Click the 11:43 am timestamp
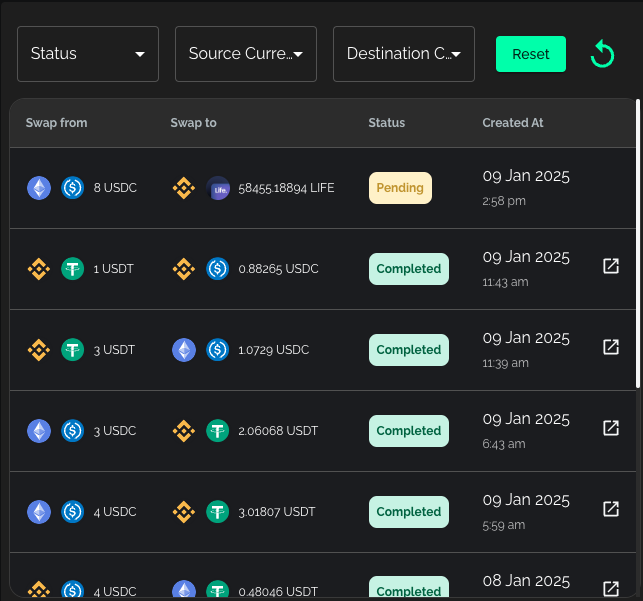 (x=505, y=282)
